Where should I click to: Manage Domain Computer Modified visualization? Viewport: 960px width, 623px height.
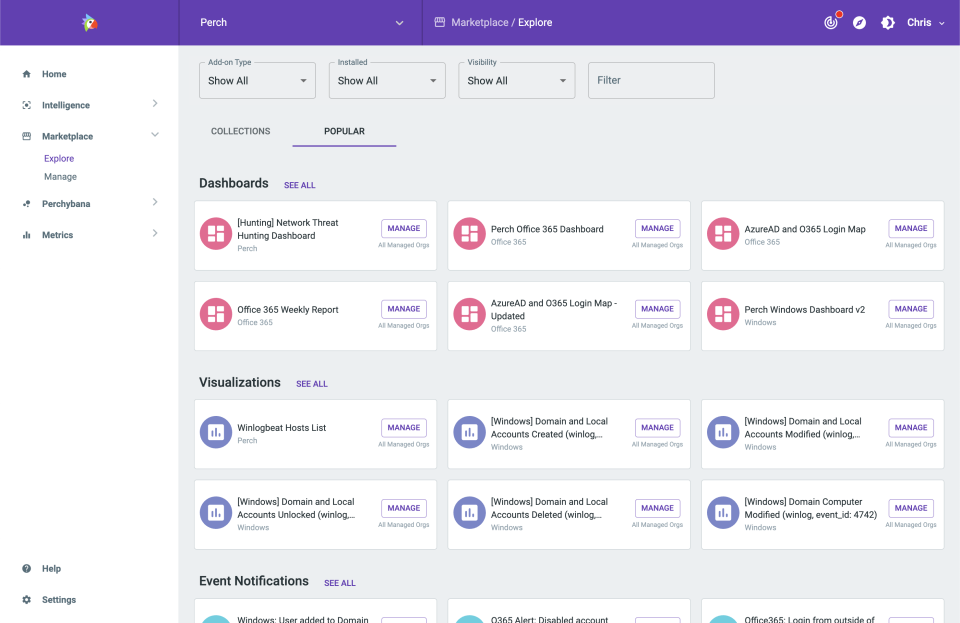[x=911, y=508]
